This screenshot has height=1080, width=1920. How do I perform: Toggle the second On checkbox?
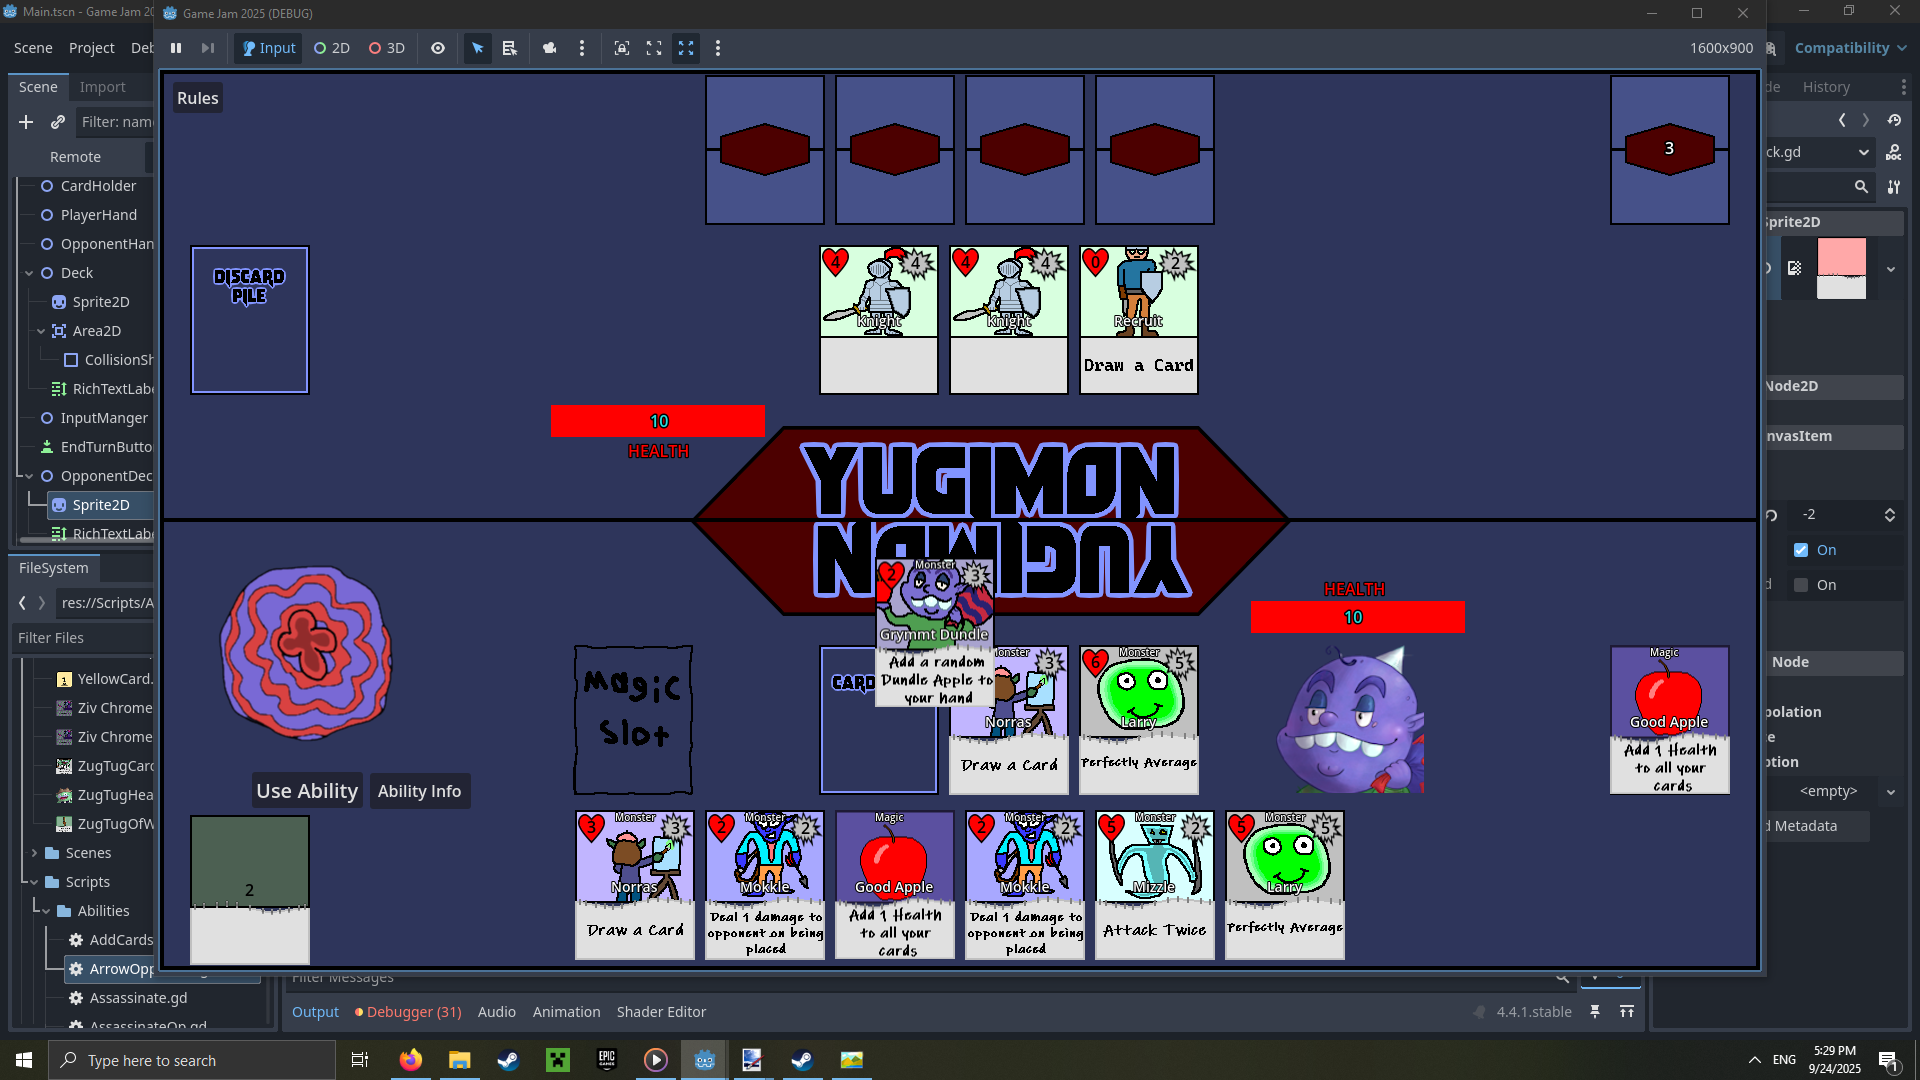coord(1801,585)
